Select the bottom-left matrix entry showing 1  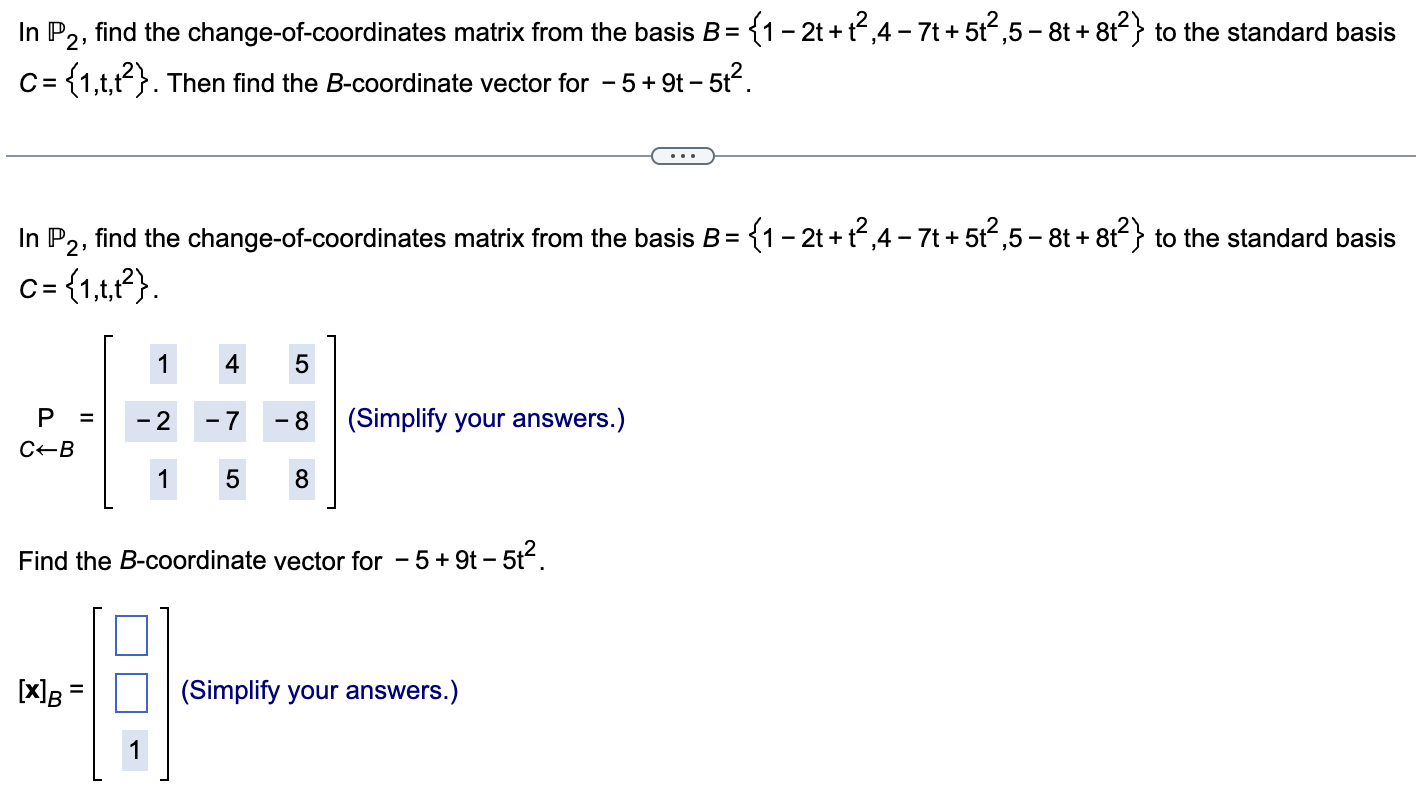[x=161, y=479]
